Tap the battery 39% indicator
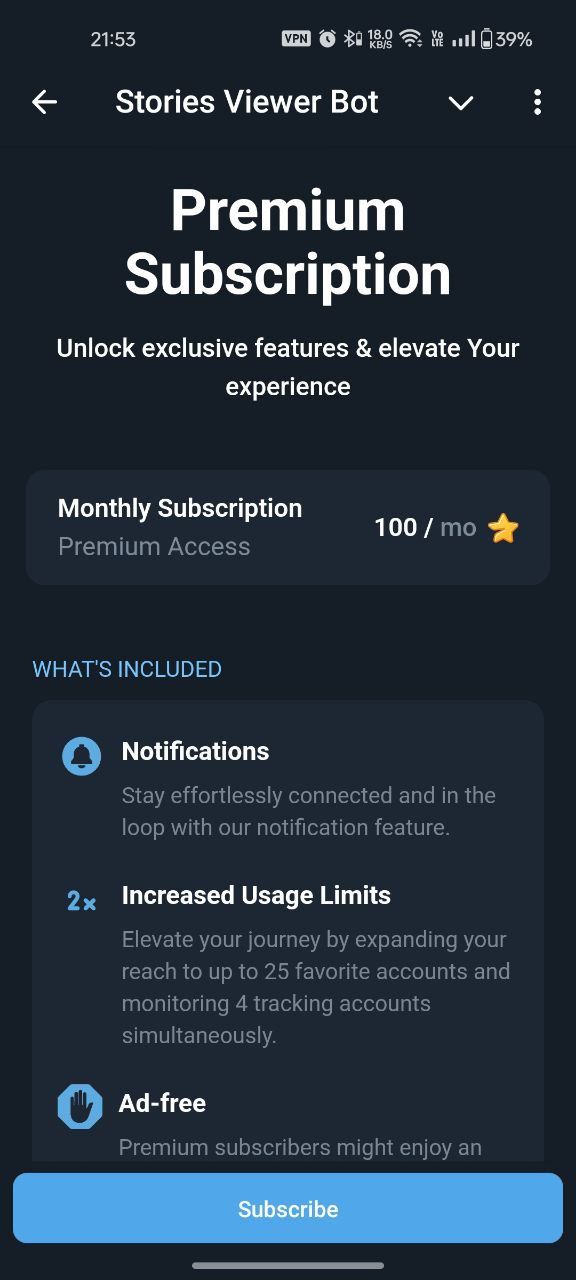This screenshot has width=576, height=1280. pos(506,39)
